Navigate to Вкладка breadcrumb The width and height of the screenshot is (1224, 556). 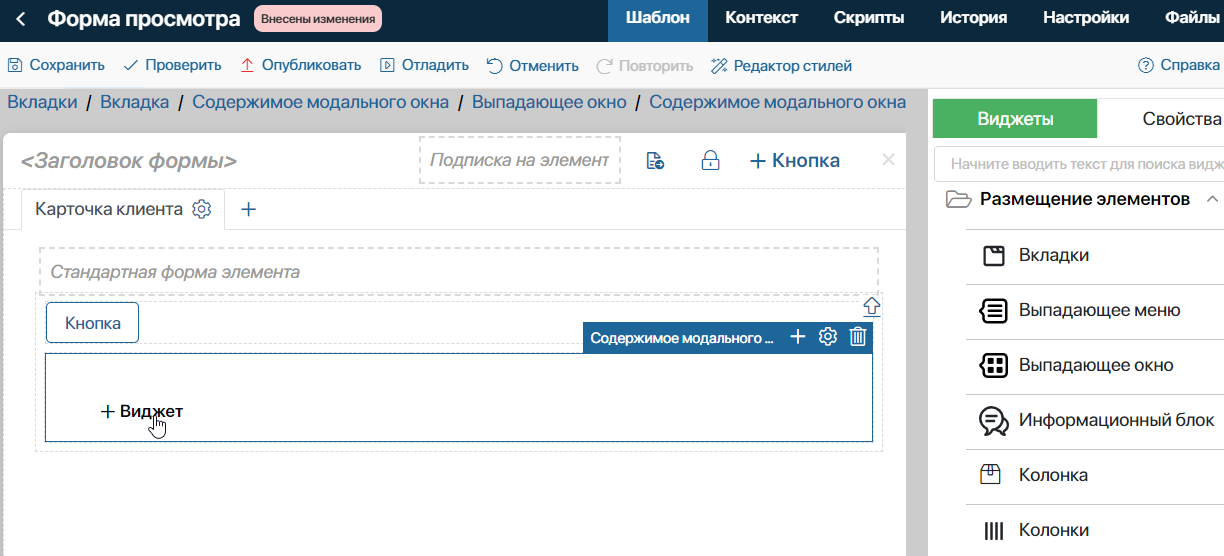point(135,102)
